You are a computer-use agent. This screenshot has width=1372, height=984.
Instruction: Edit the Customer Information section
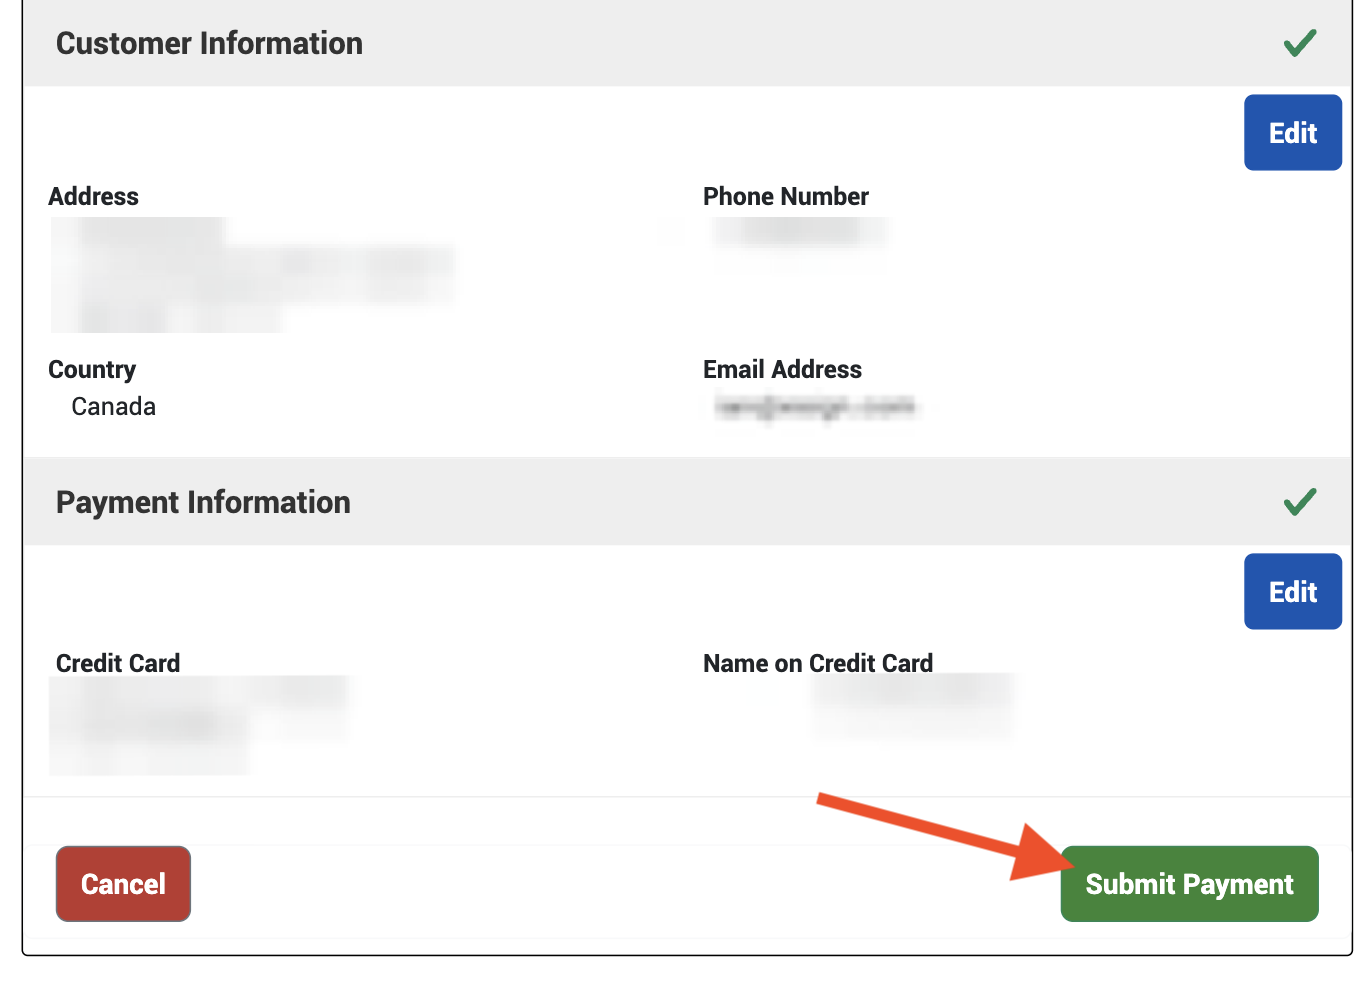(x=1293, y=133)
